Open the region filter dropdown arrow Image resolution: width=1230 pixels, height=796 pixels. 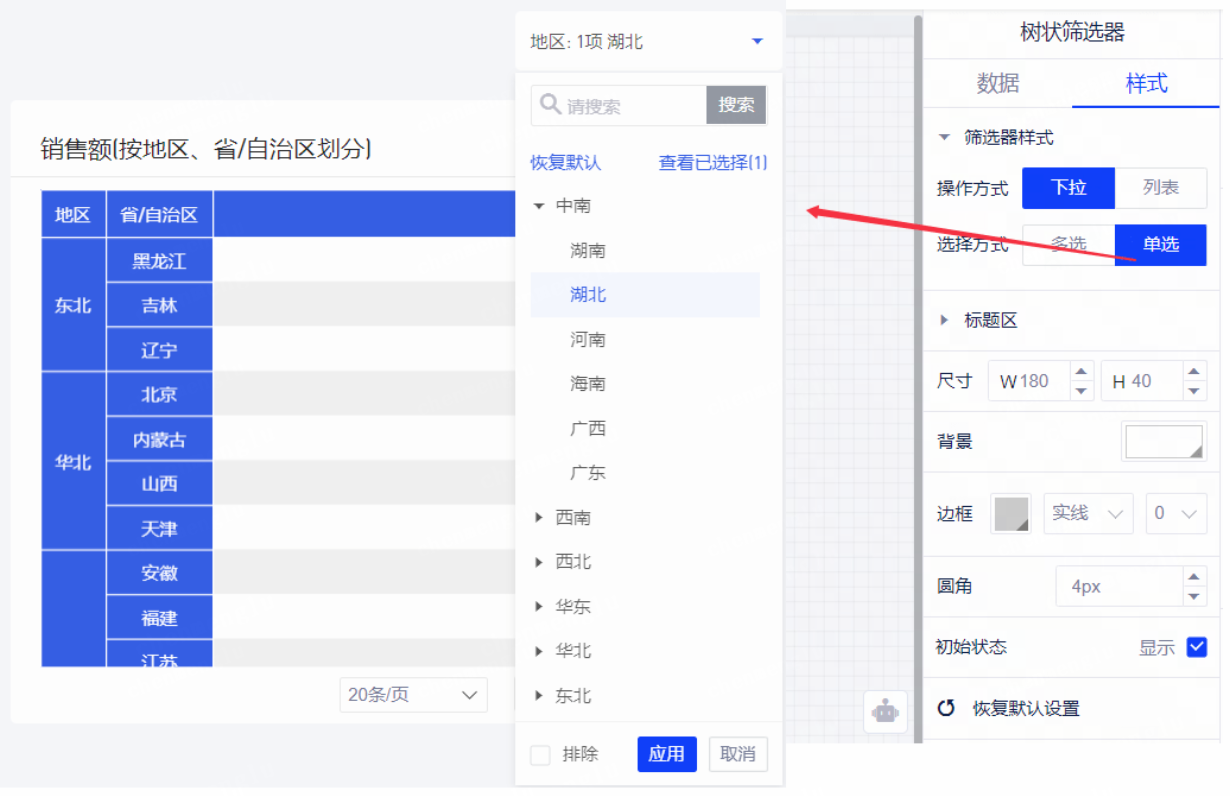pyautogui.click(x=757, y=42)
